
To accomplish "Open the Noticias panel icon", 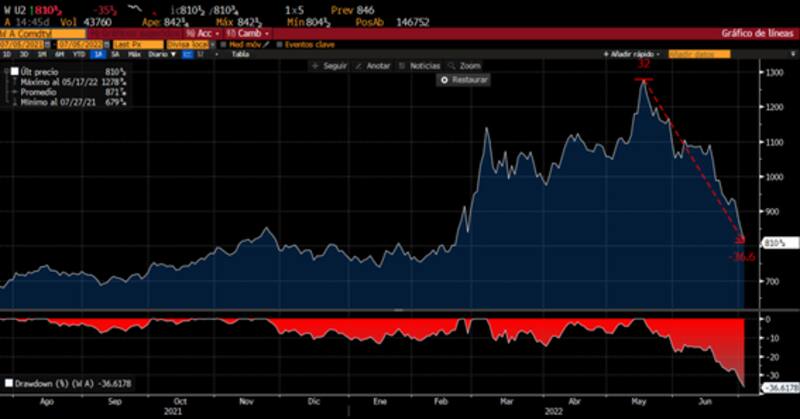I will click(x=402, y=65).
